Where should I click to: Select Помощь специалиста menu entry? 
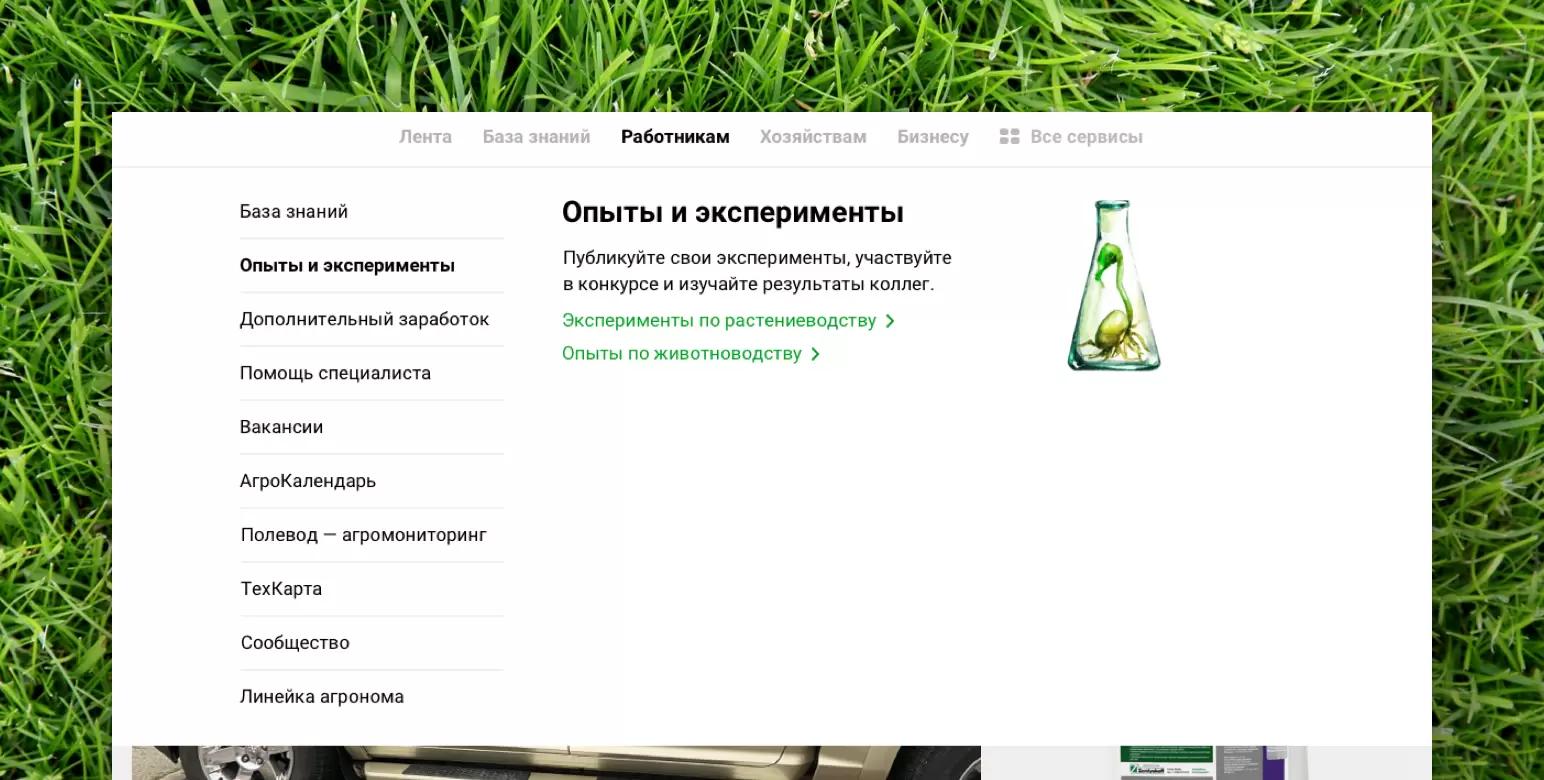[x=335, y=374]
